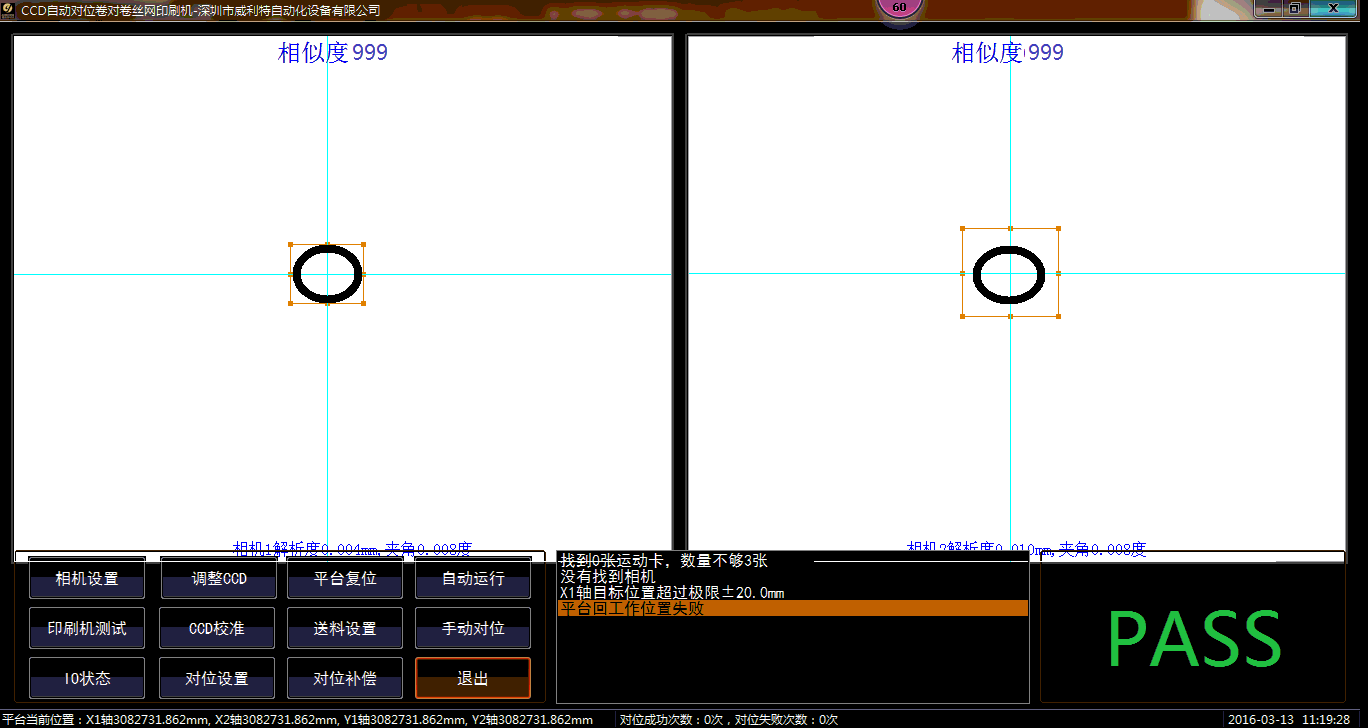This screenshot has height=728, width=1368.
Task: Click the 相机设置 camera settings button
Action: click(x=87, y=578)
